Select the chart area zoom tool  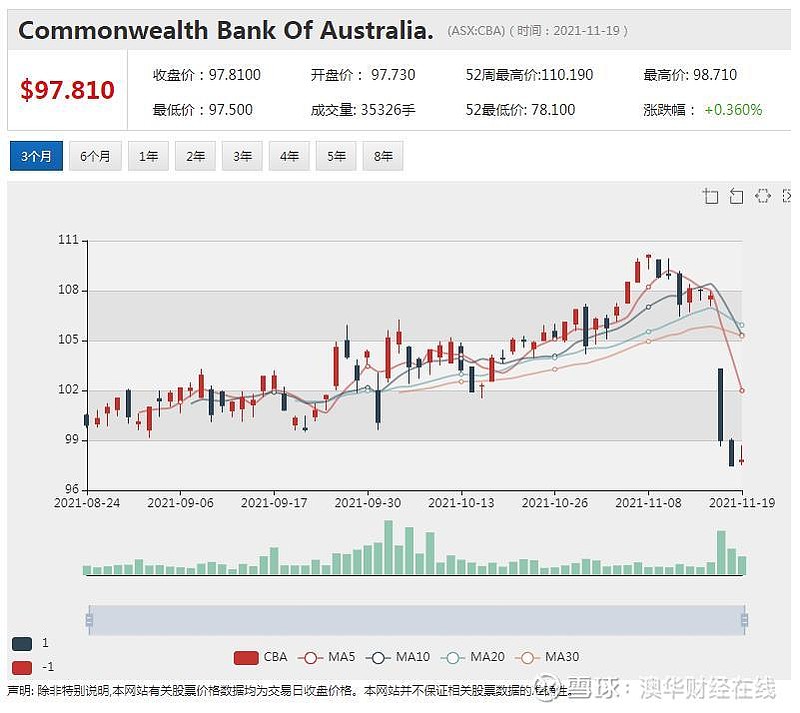pos(710,196)
